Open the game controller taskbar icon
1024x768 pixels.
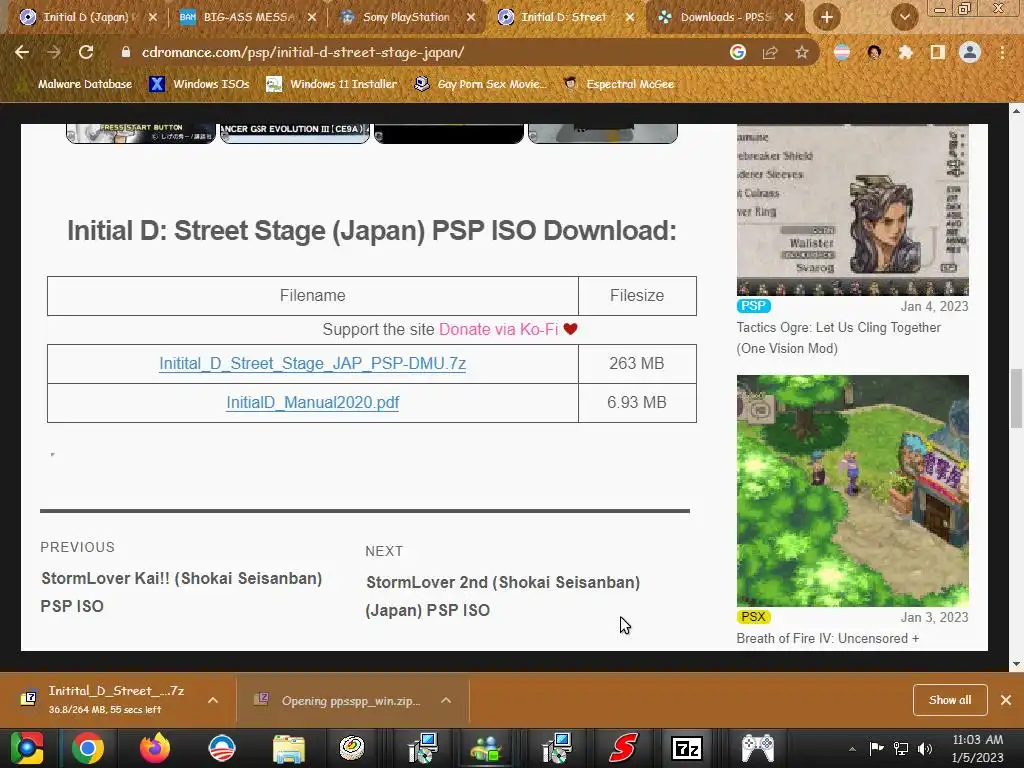coord(758,748)
